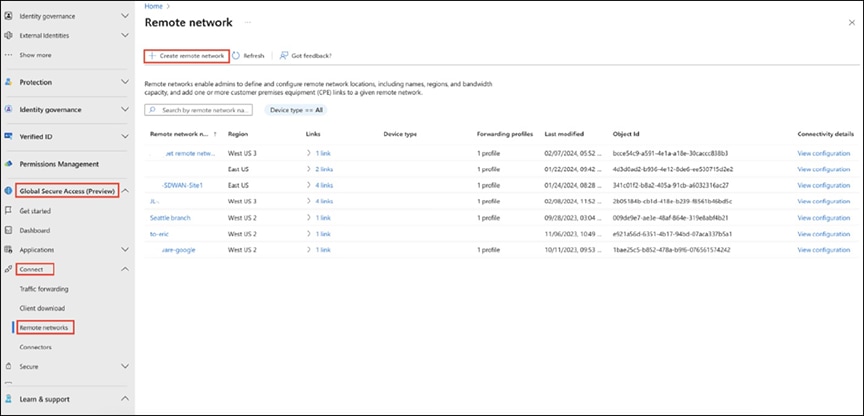Click the Verified ID sidebar icon

pyautogui.click(x=8, y=136)
